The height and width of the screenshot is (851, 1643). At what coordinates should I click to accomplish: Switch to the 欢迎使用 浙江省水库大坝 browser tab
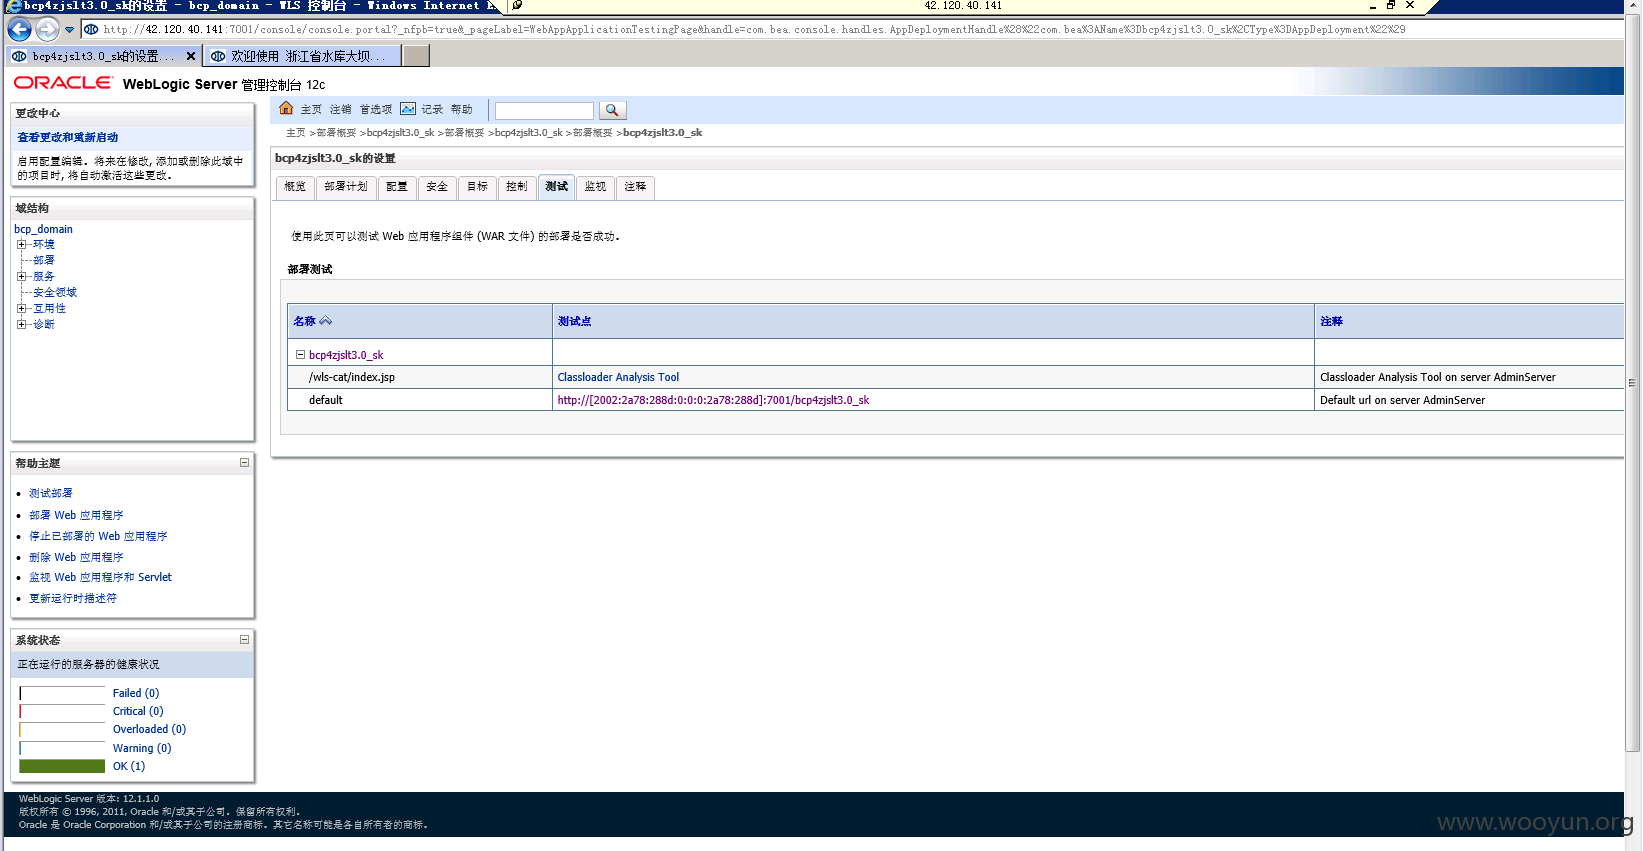301,56
